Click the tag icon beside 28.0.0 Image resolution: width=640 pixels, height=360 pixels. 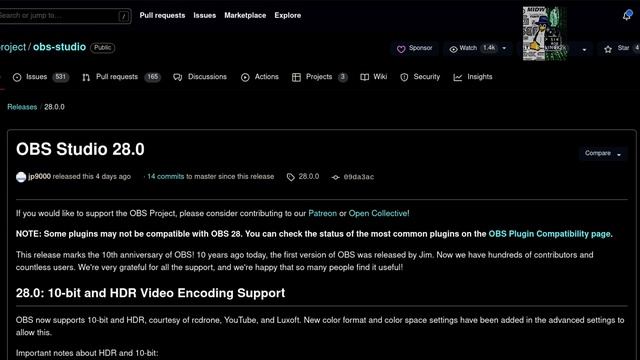coord(291,177)
